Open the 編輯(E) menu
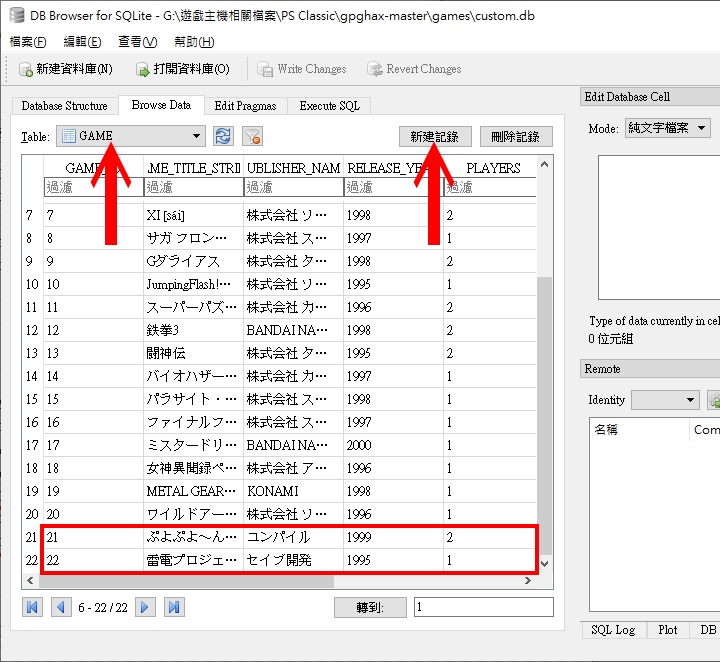This screenshot has width=720, height=662. (82, 42)
